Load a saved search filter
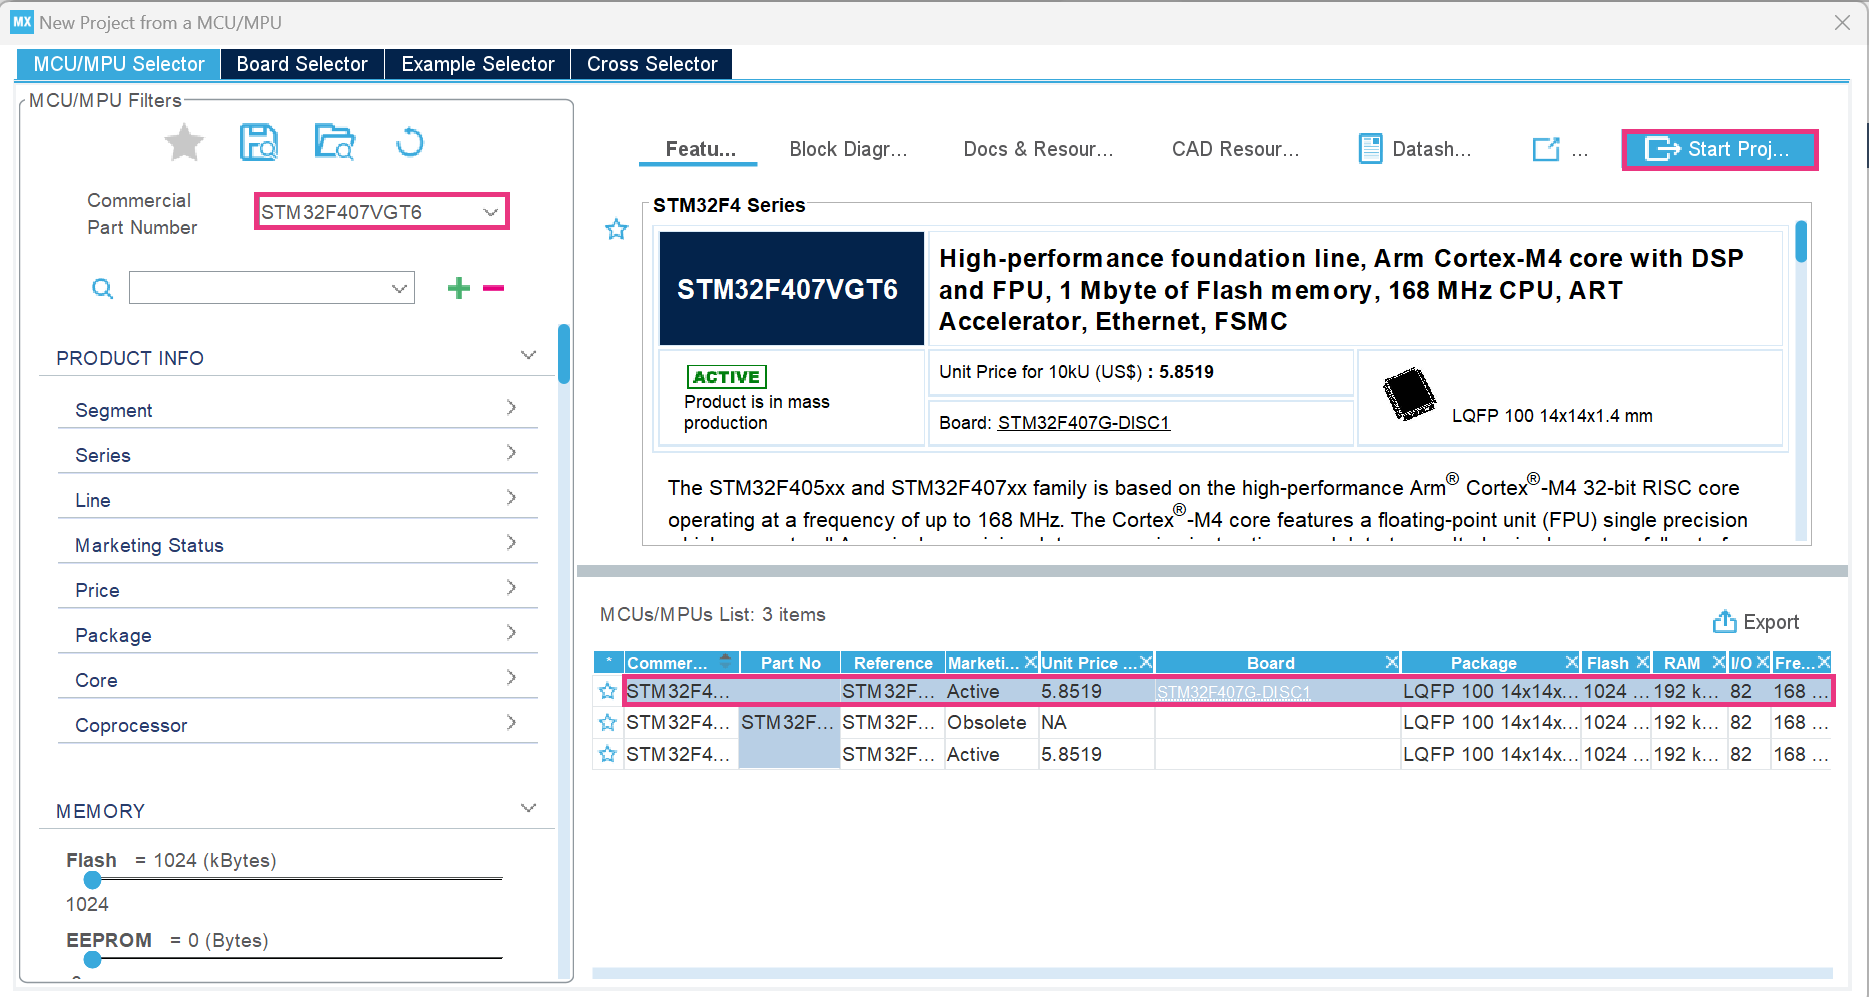 (335, 143)
